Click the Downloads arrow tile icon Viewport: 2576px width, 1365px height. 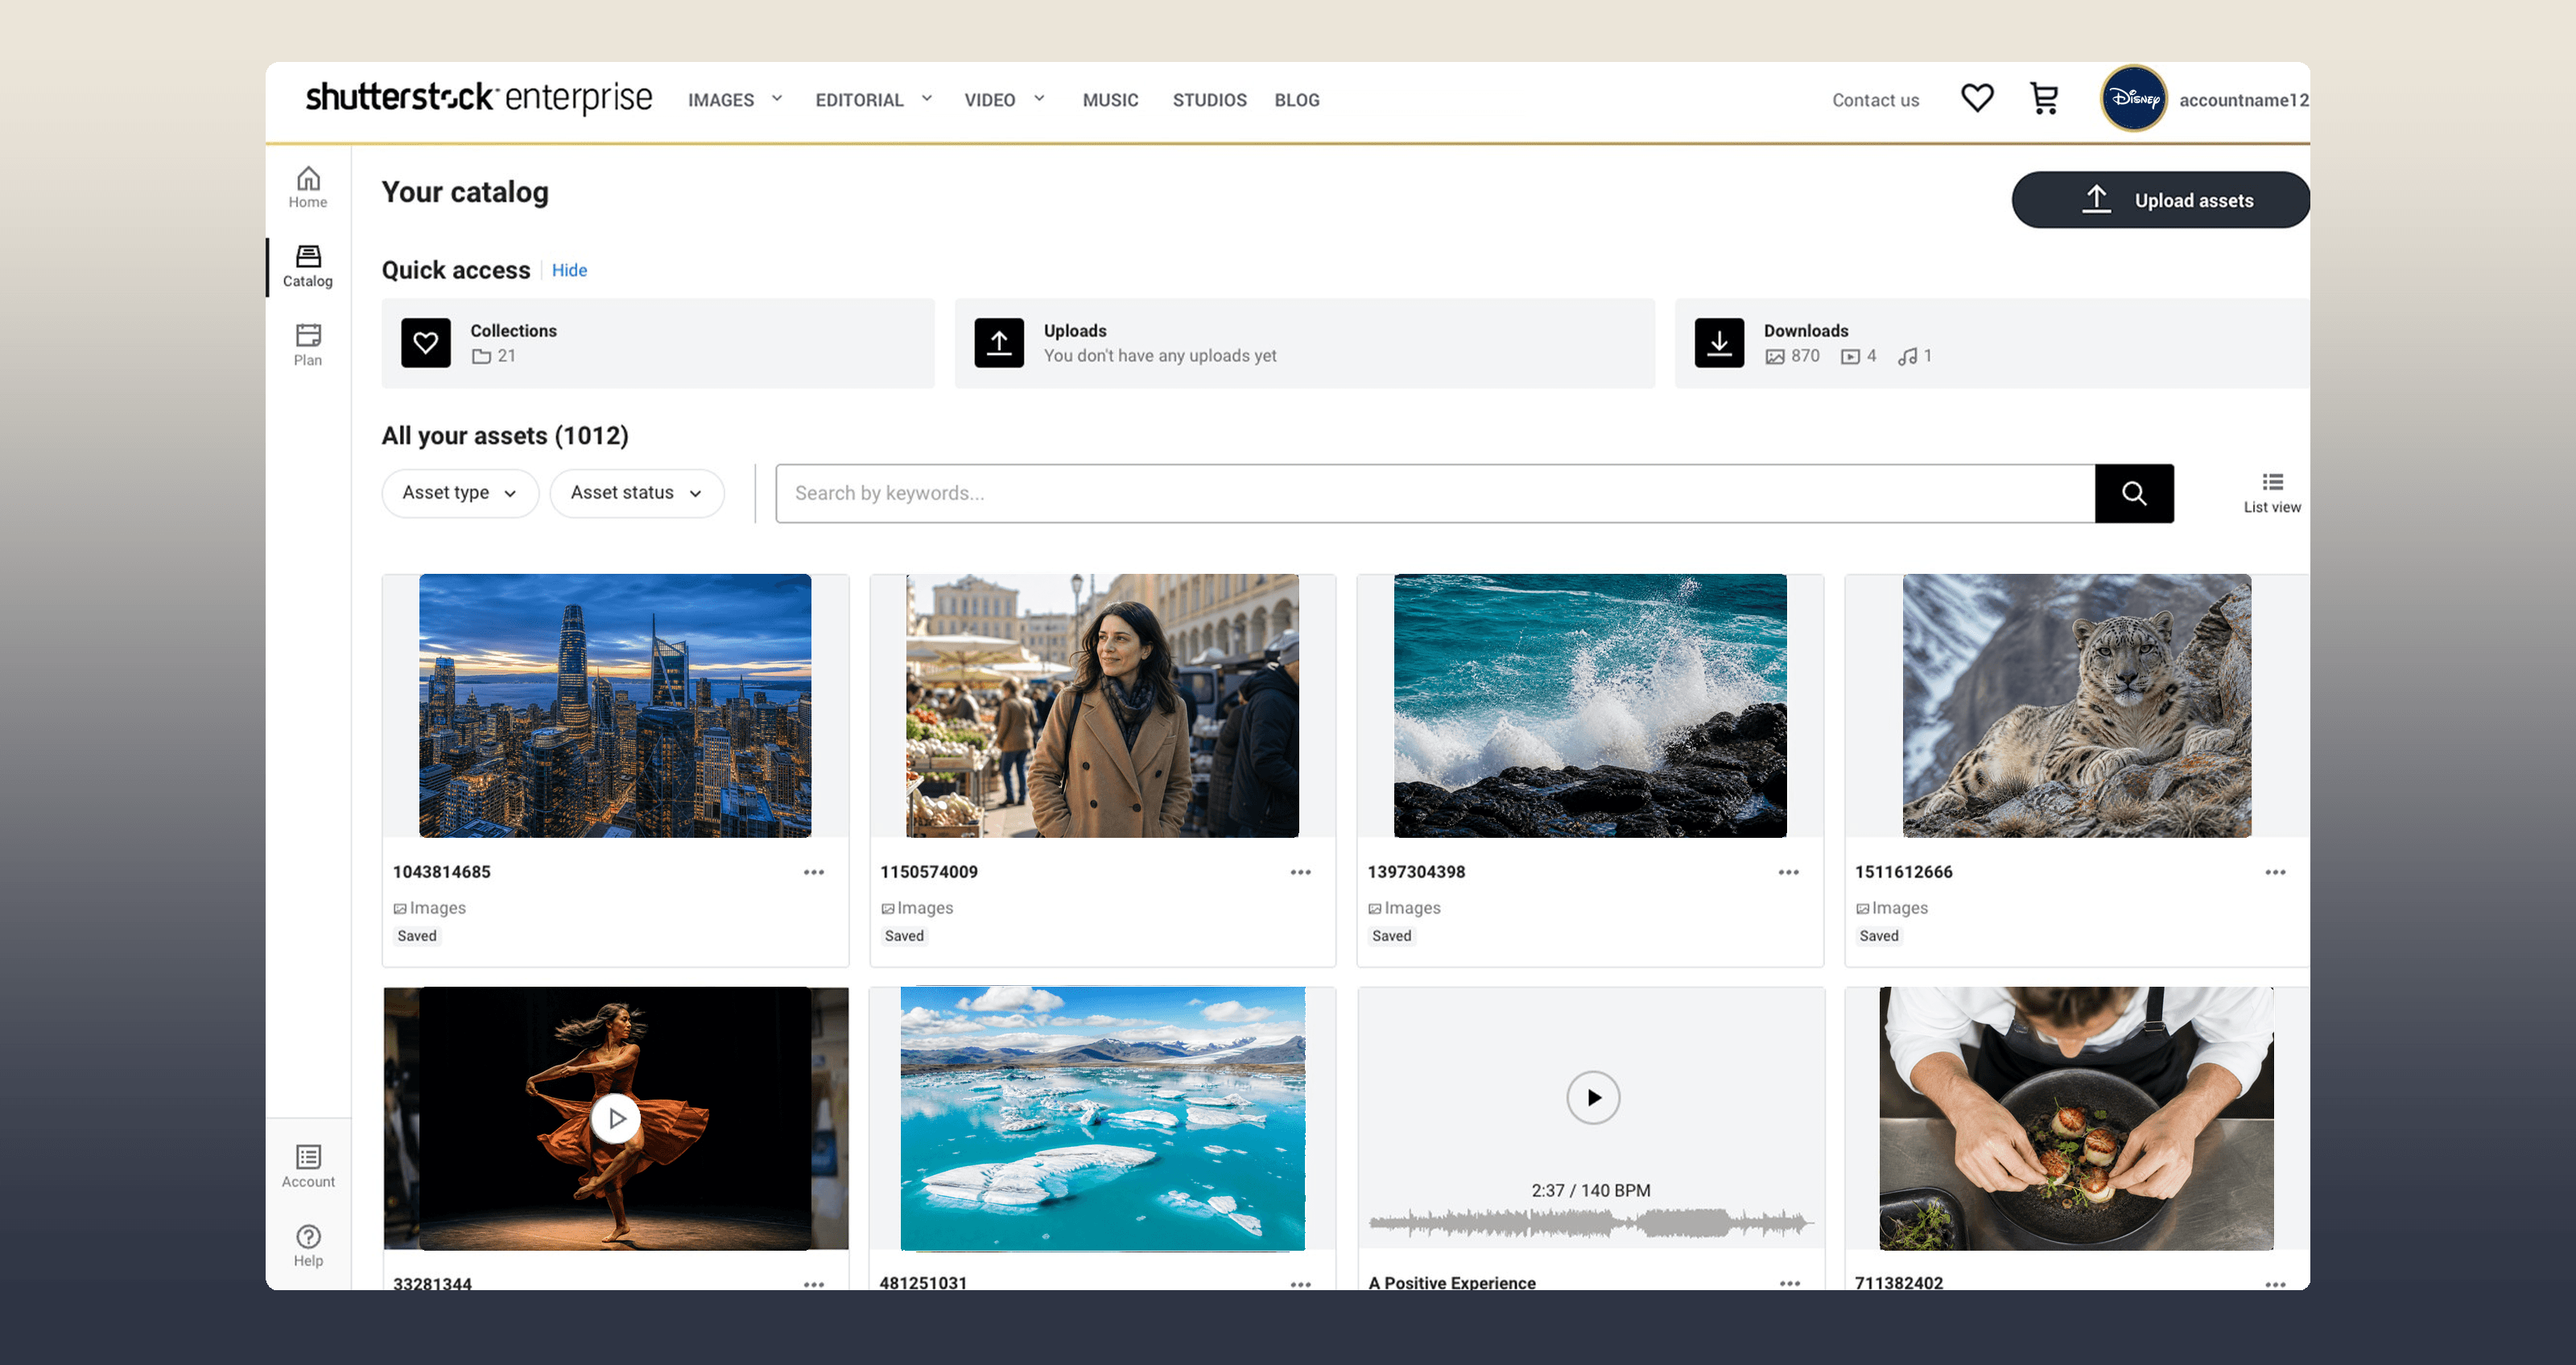point(1719,343)
